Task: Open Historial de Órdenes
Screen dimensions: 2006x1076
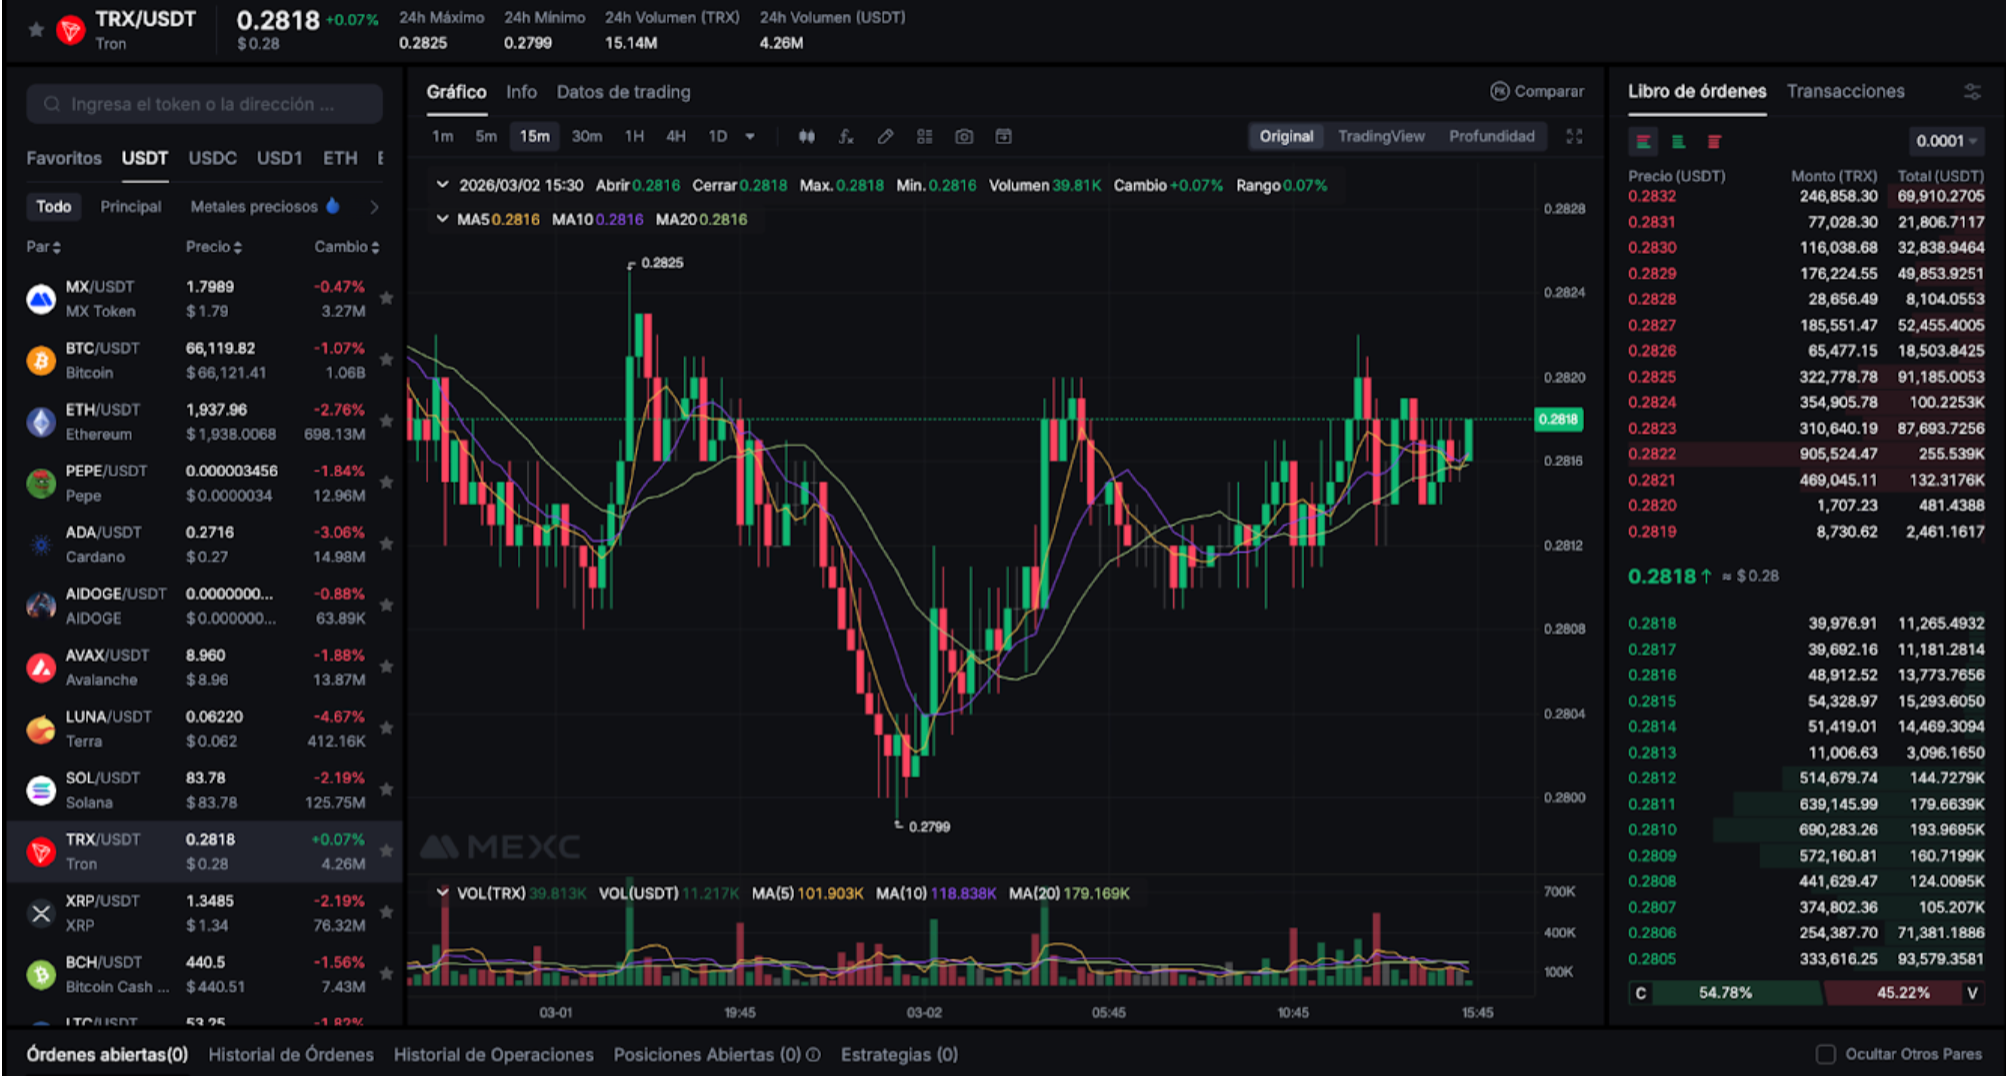Action: point(291,1055)
